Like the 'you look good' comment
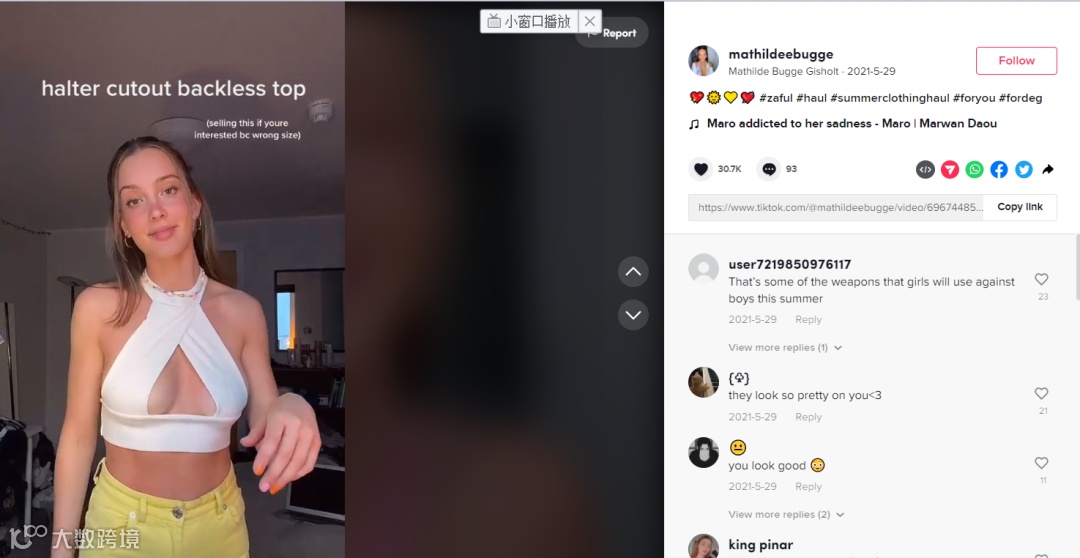1080x558 pixels. 1041,463
